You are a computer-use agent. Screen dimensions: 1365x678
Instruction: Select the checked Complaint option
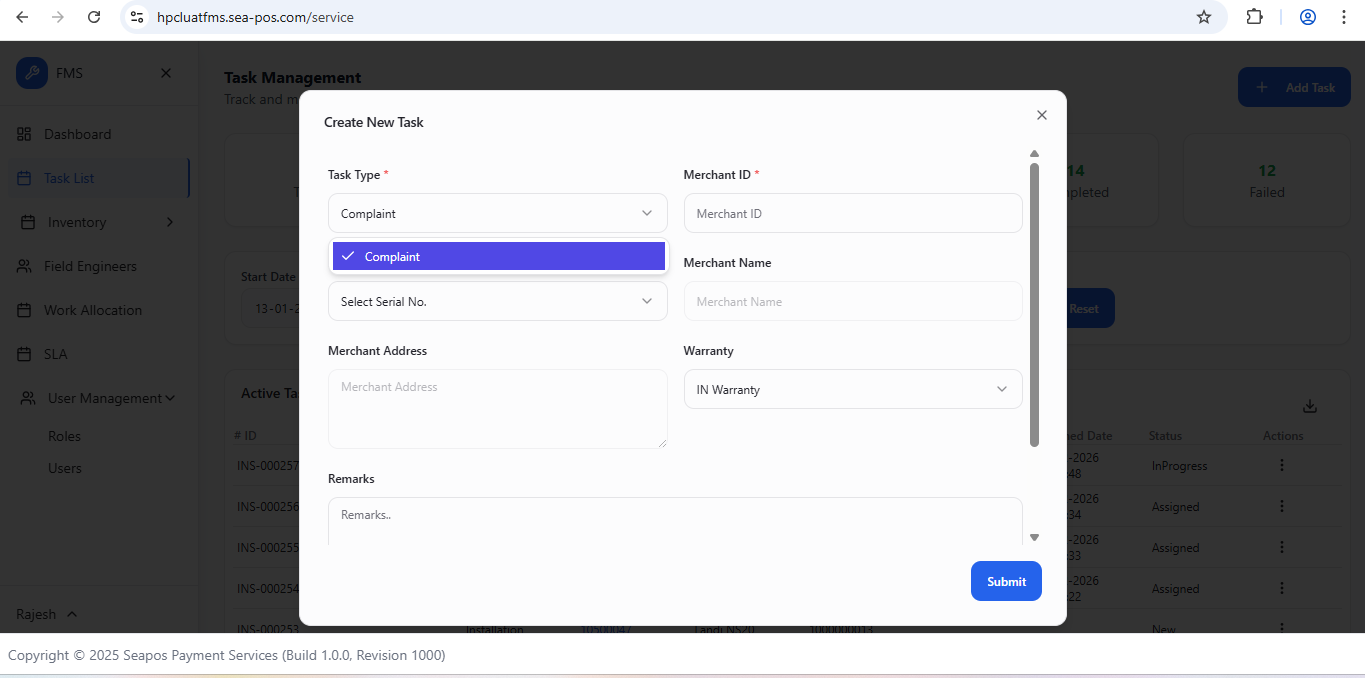coord(498,257)
